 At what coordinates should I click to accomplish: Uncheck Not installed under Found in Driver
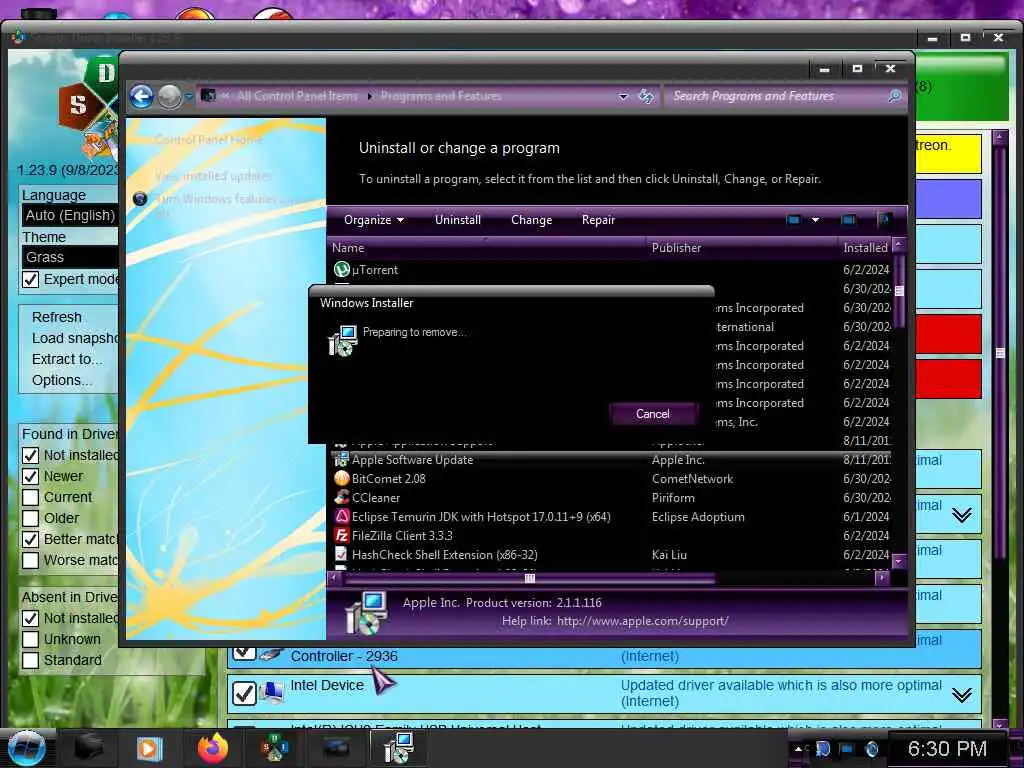click(x=30, y=455)
